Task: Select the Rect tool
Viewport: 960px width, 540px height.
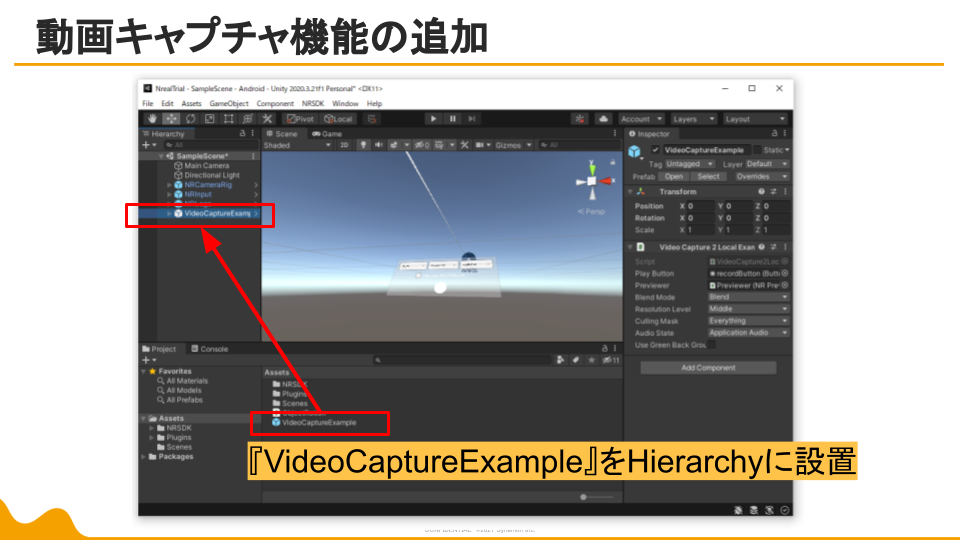Action: 228,119
